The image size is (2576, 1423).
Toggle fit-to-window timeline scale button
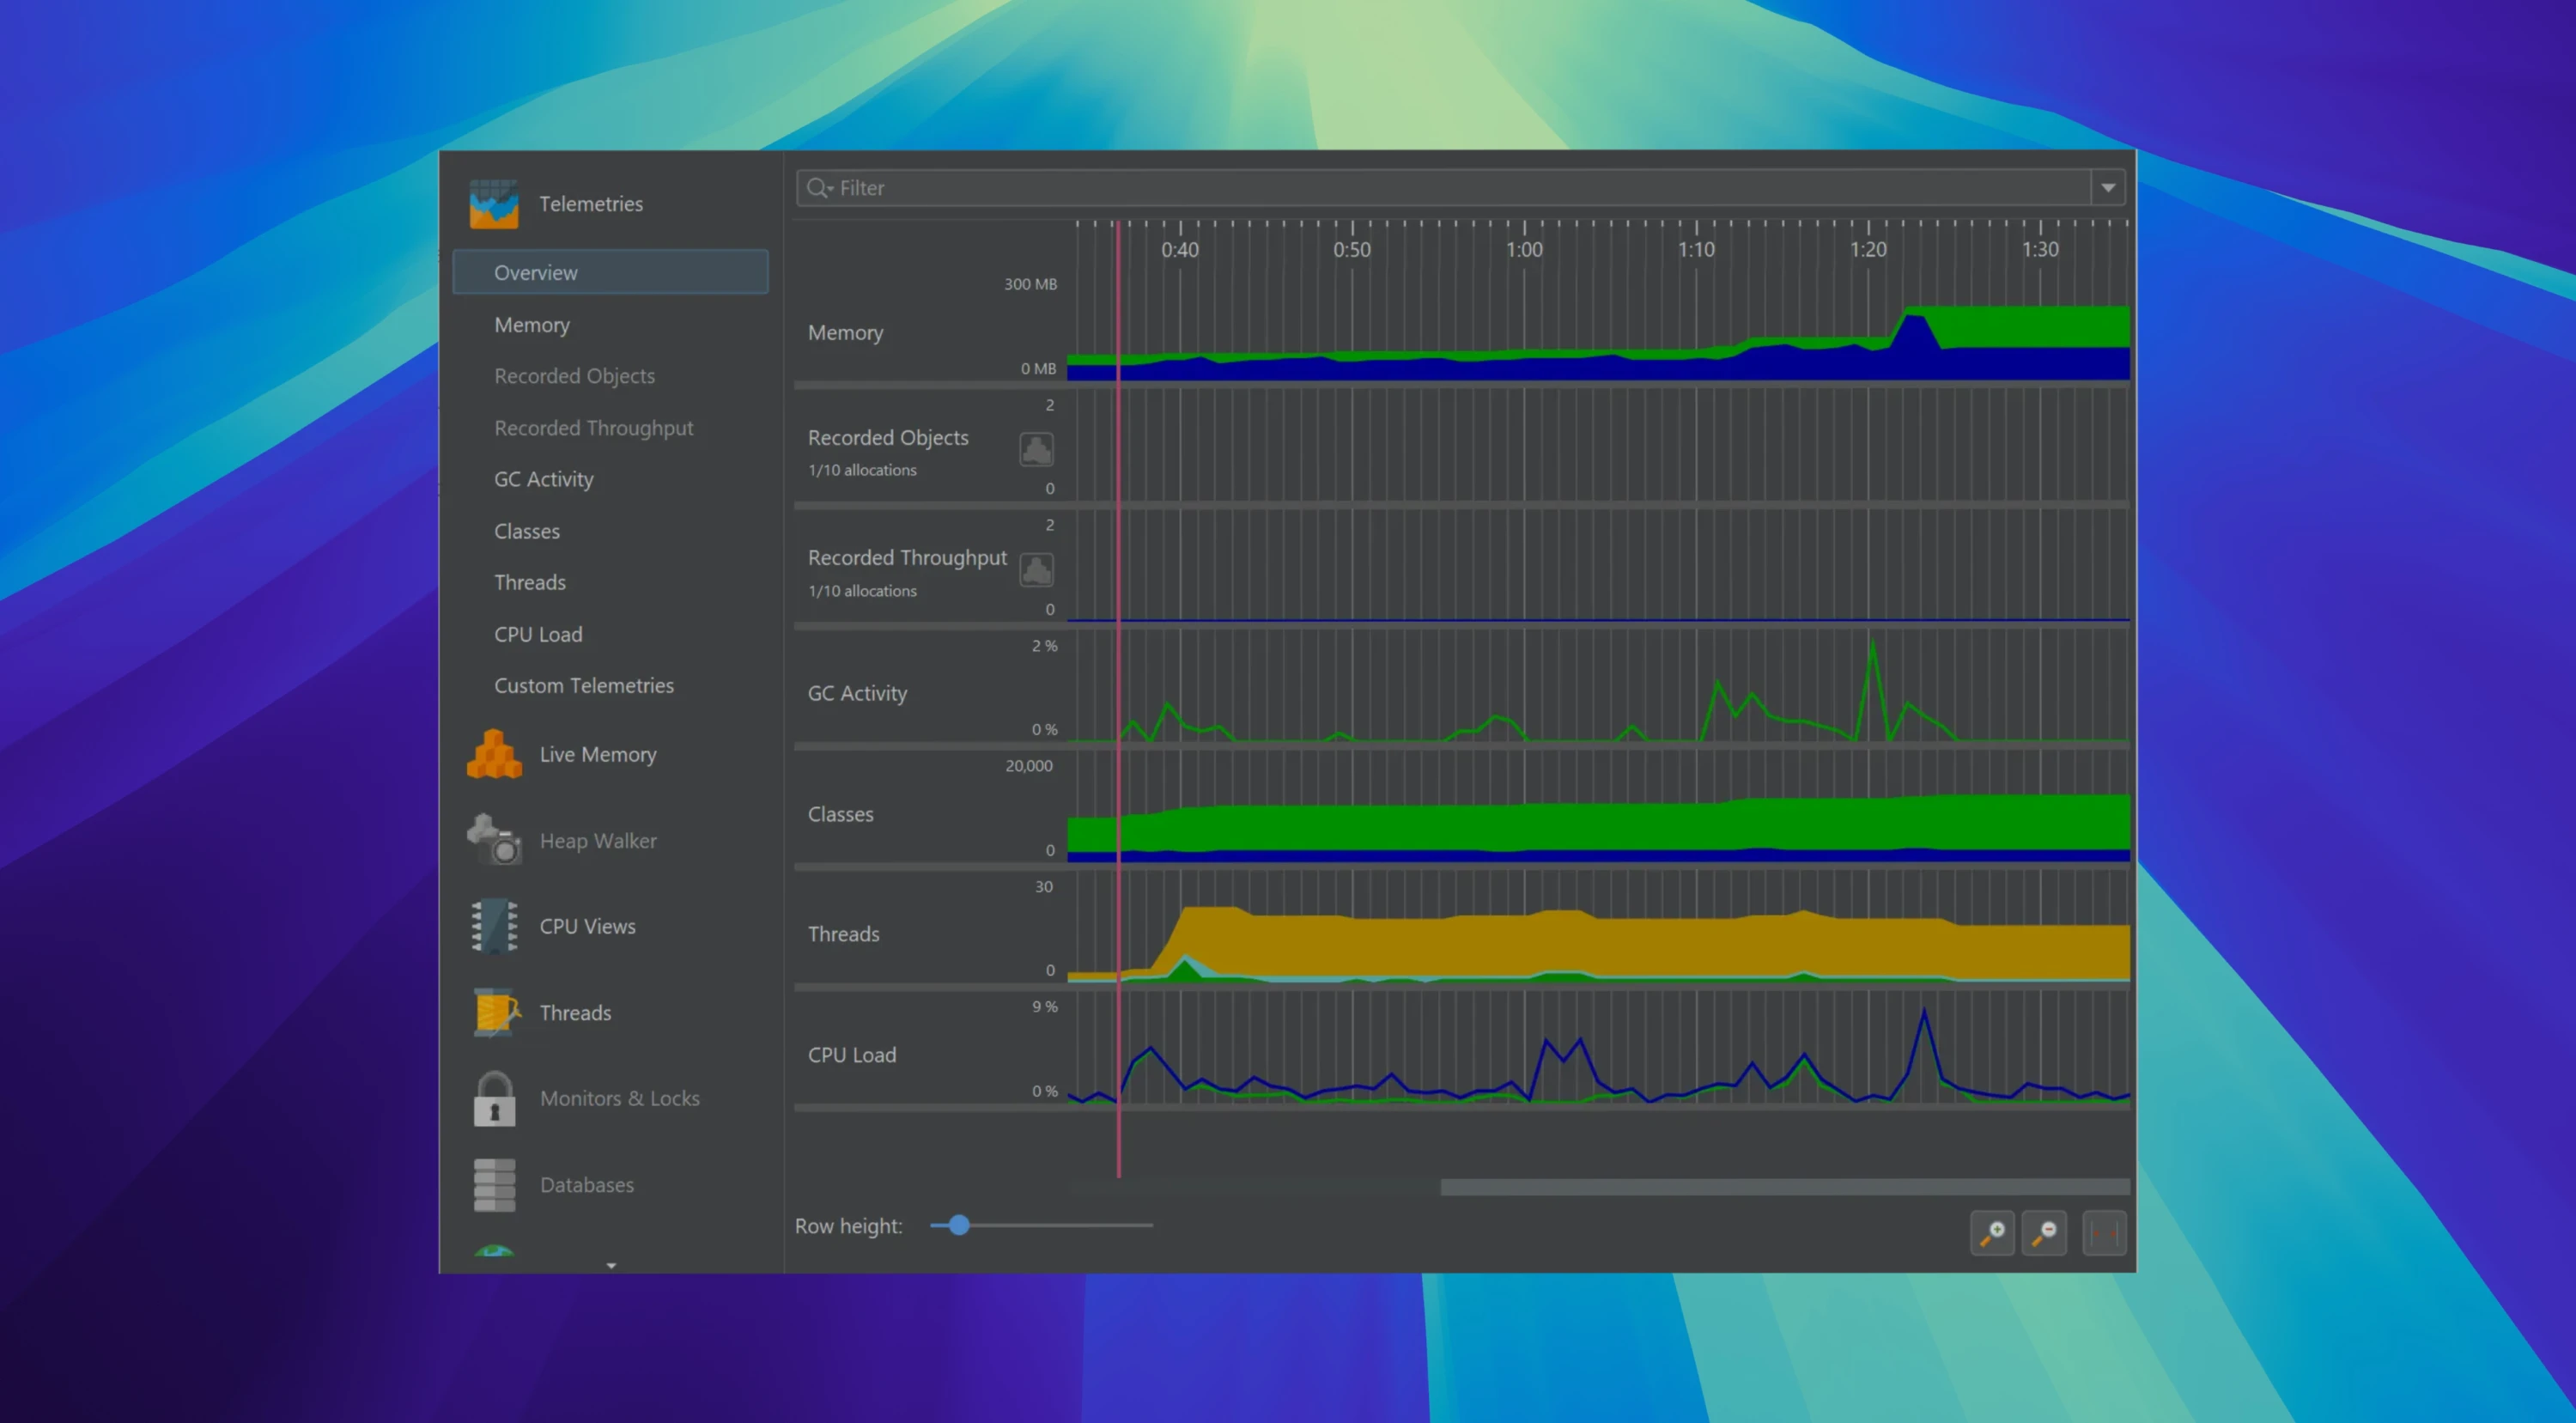[x=2104, y=1232]
